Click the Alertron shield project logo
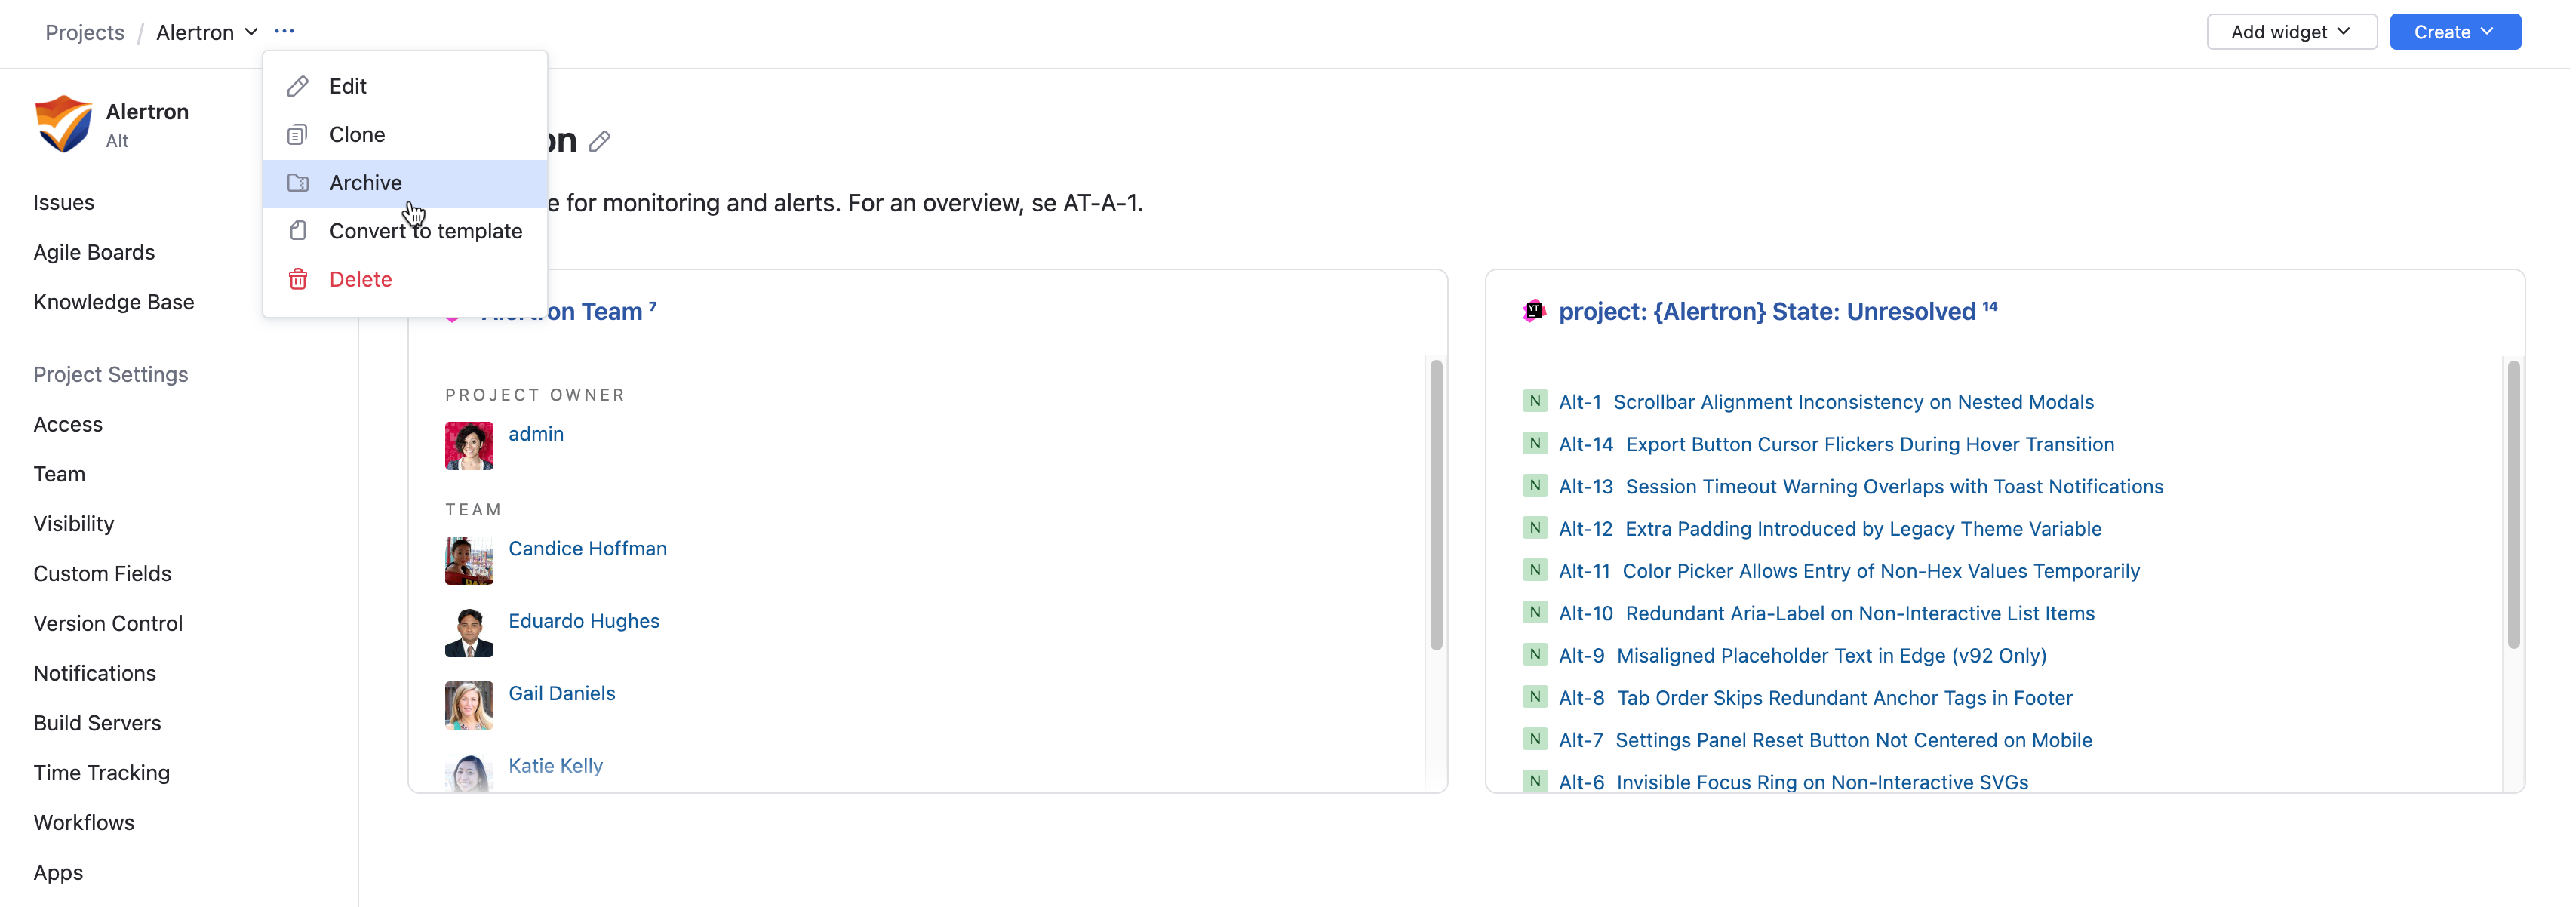The height and width of the screenshot is (907, 2576). click(62, 124)
